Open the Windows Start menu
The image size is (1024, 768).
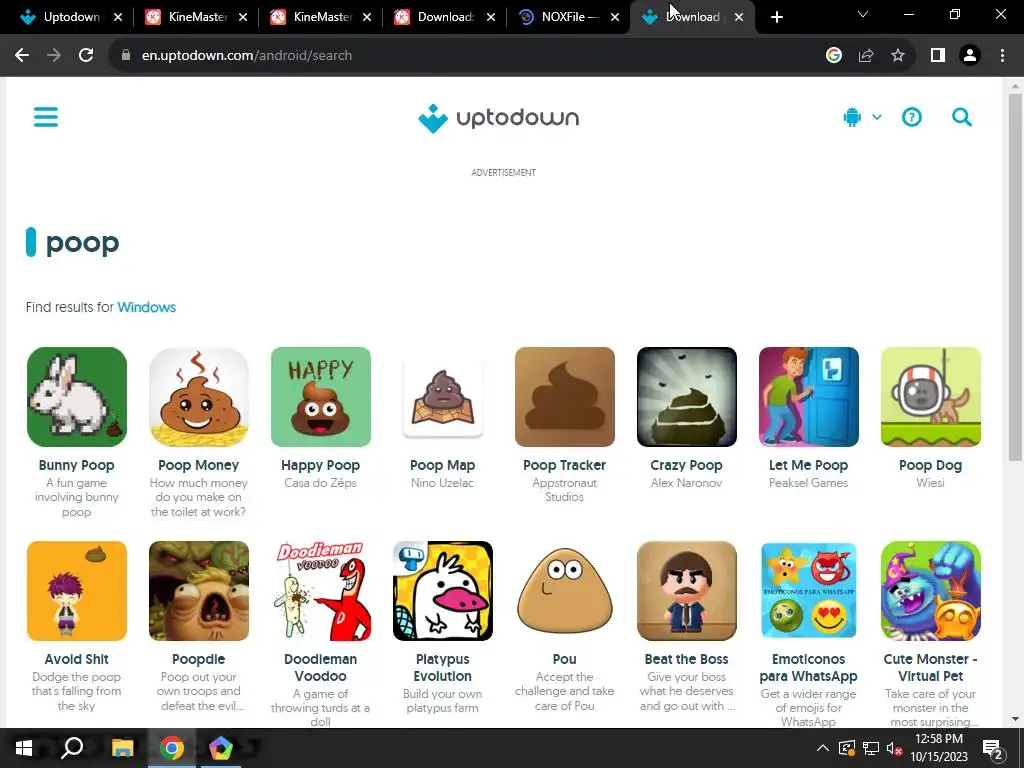(24, 748)
